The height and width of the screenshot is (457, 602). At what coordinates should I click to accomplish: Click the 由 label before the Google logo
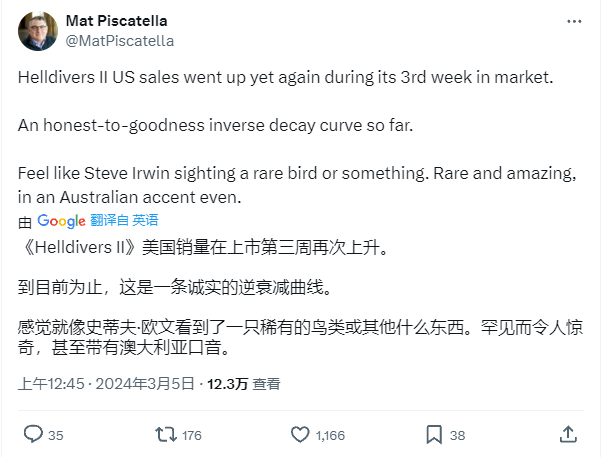click(x=25, y=221)
